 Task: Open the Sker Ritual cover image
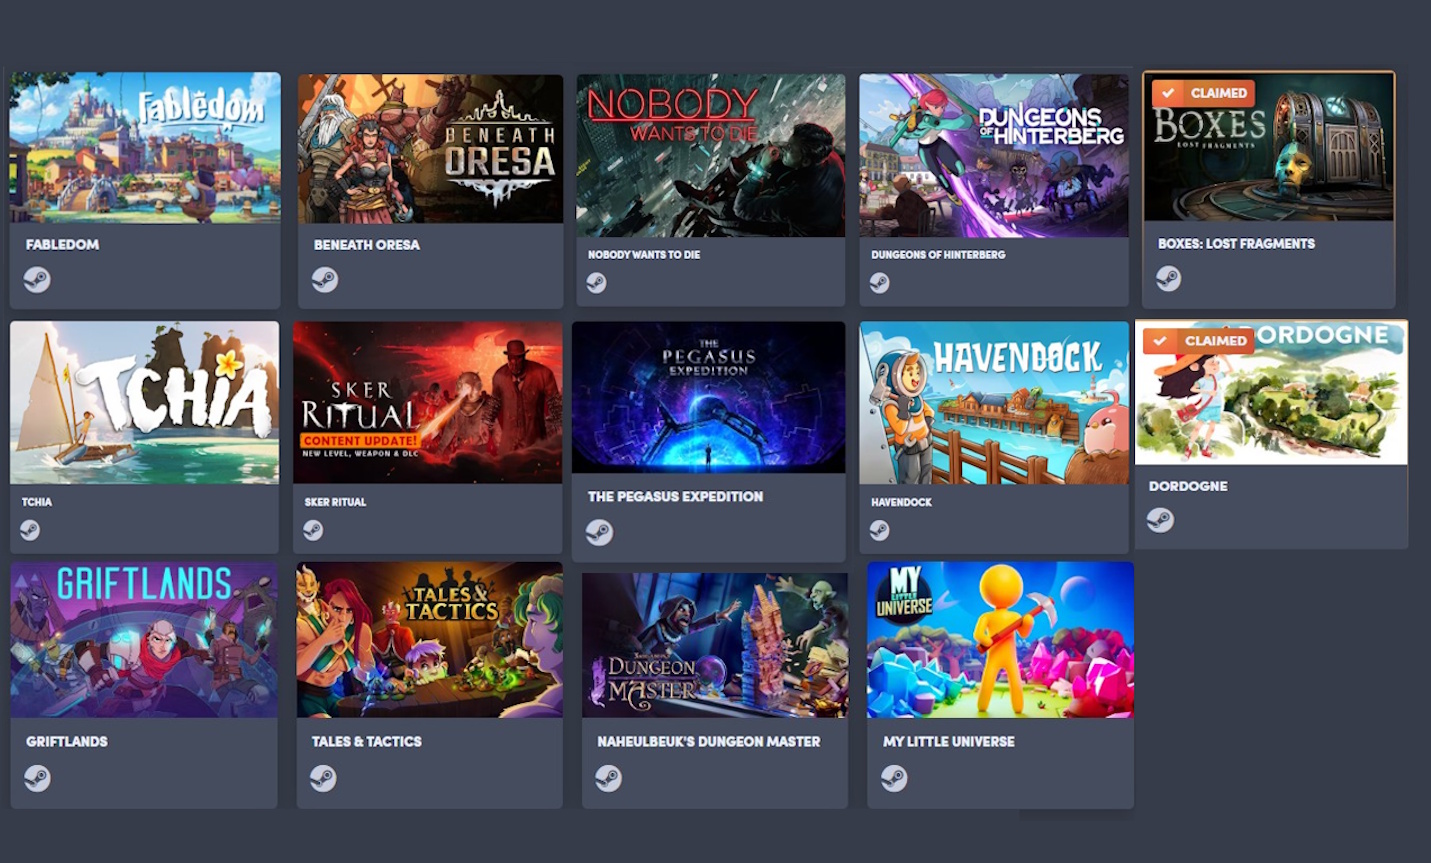427,403
